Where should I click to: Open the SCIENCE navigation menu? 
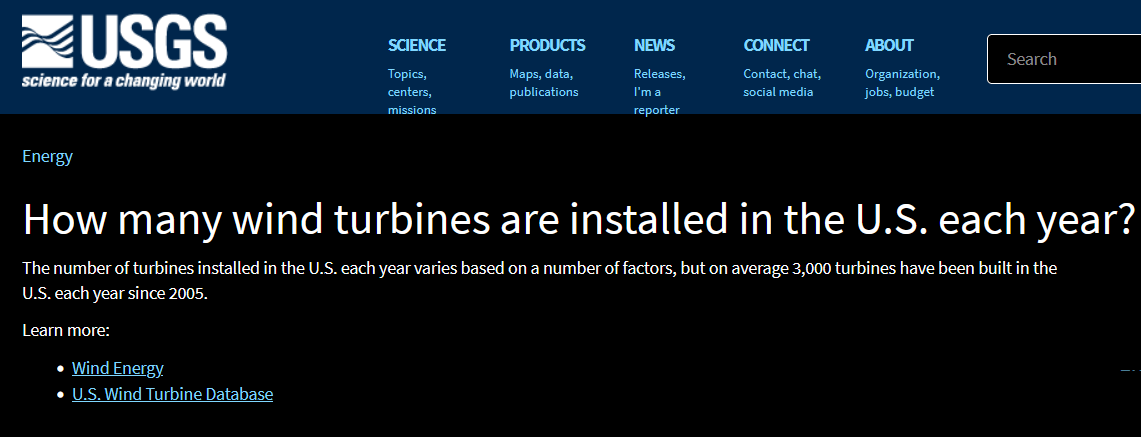point(417,45)
